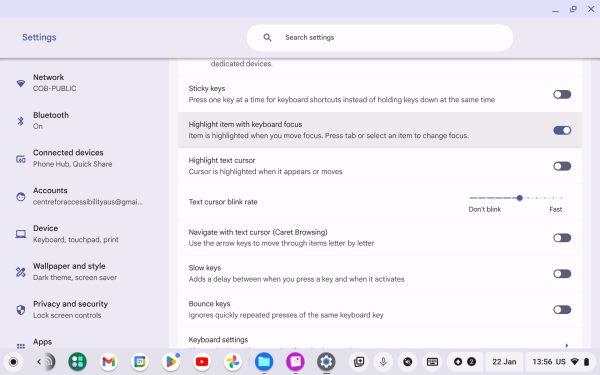The image size is (600, 375).
Task: Click the 'Don't blink' slider label
Action: (484, 209)
